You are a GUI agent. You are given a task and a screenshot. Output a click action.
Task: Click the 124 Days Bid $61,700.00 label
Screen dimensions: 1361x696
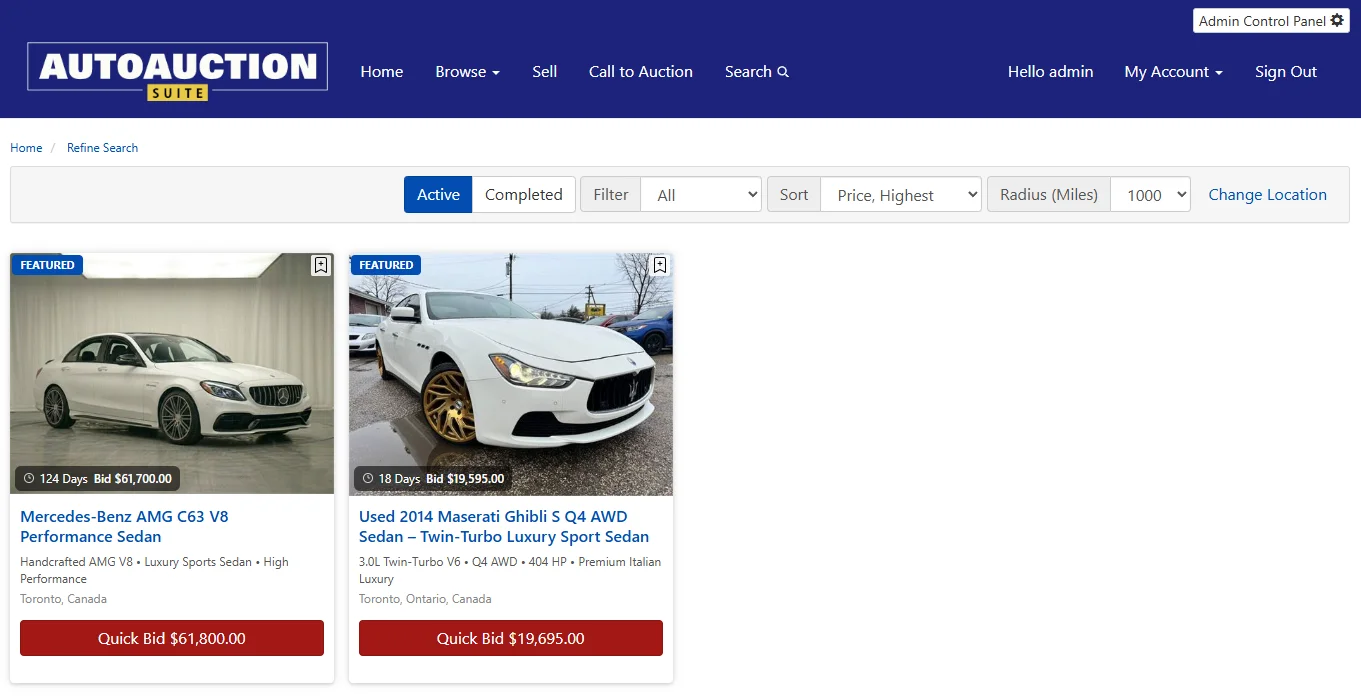click(97, 479)
